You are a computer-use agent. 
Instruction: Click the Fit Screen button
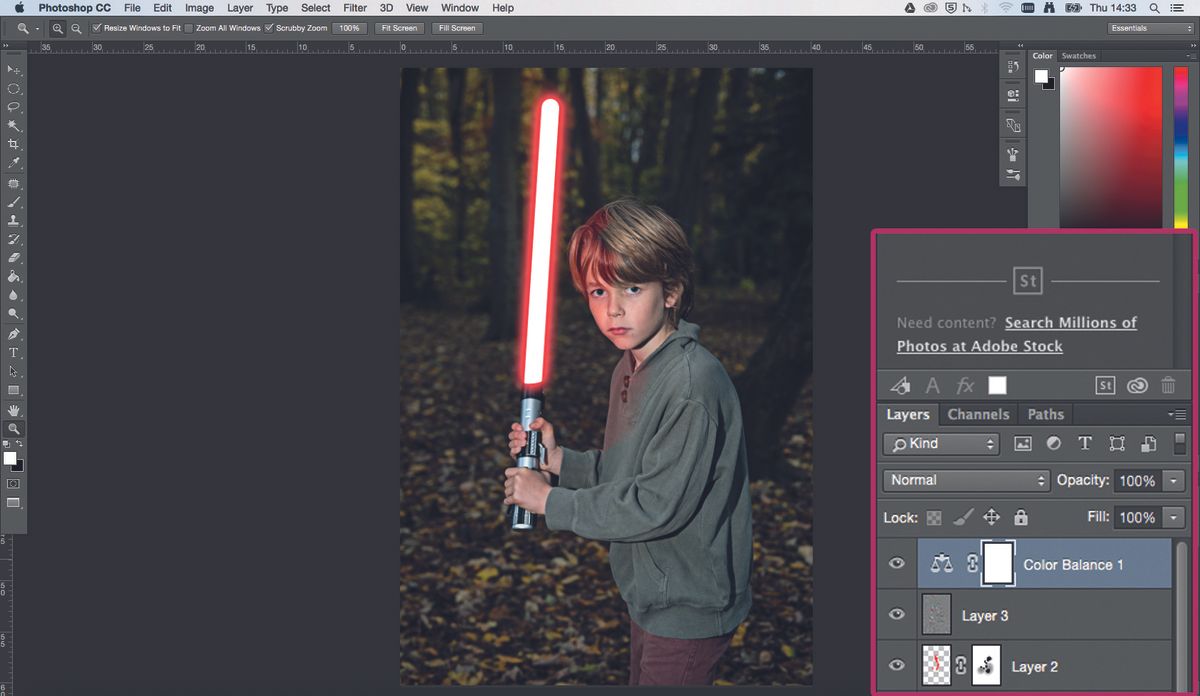click(399, 28)
